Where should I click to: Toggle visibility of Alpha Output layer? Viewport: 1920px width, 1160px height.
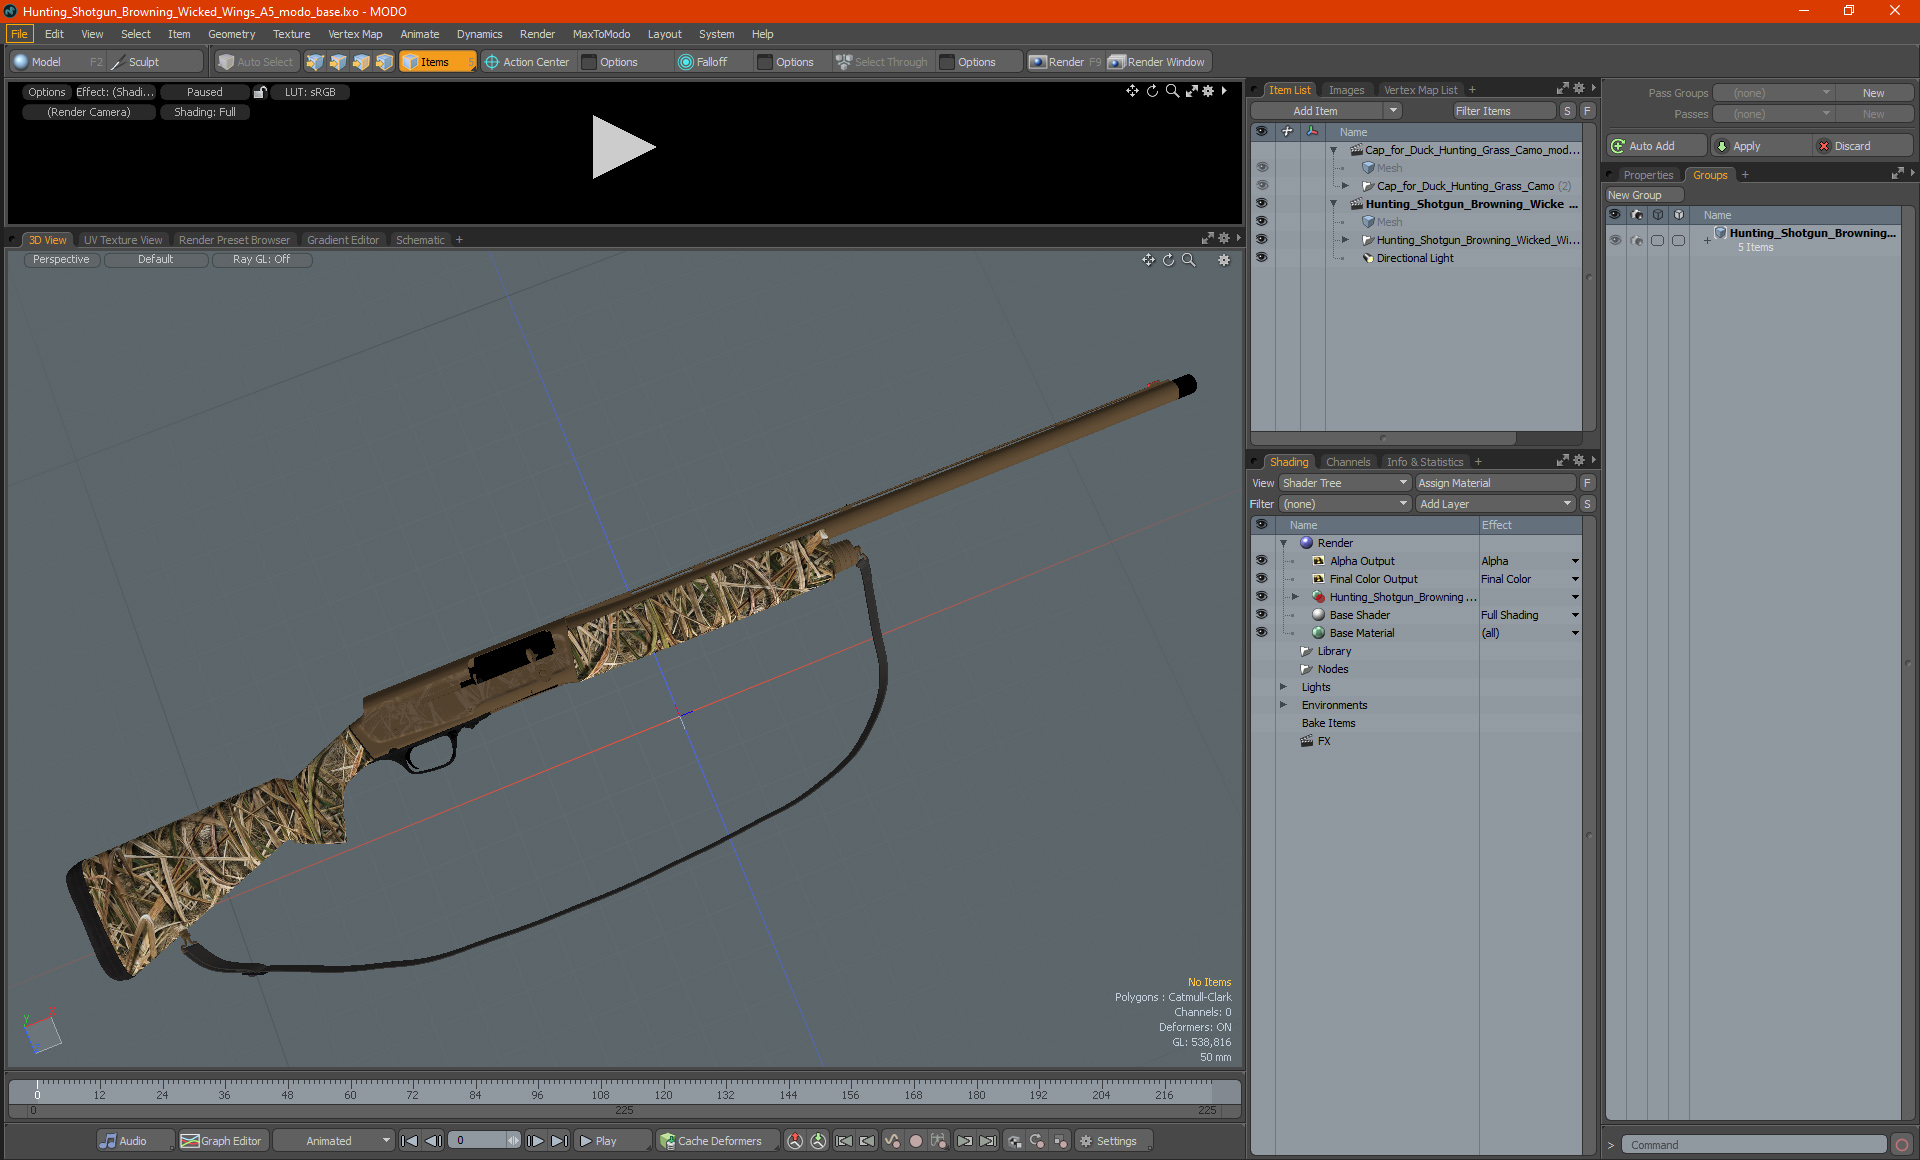(x=1262, y=561)
